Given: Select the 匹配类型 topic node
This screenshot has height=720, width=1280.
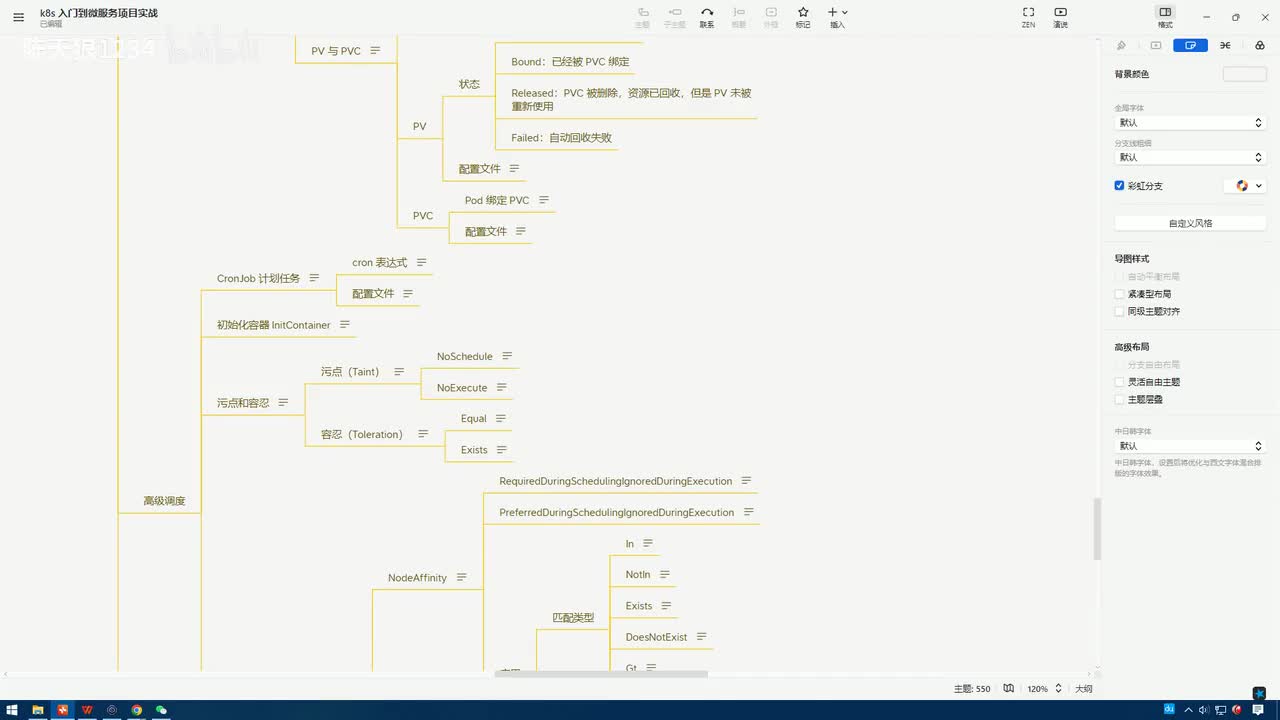Looking at the screenshot, I should click(x=573, y=618).
